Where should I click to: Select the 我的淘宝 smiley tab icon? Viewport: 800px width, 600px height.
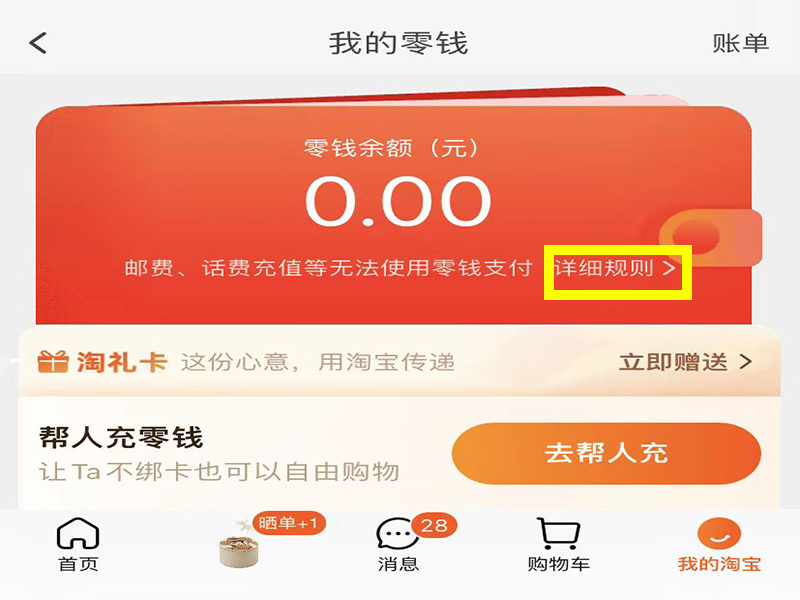pos(719,533)
